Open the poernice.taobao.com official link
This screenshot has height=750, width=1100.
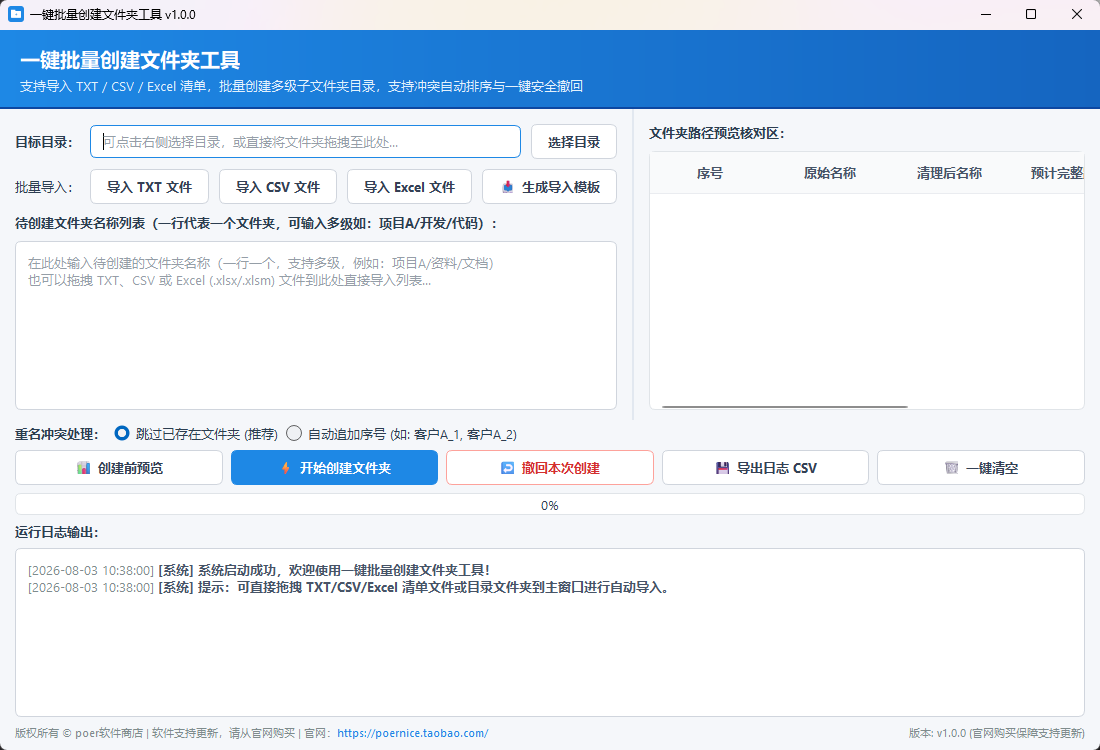(412, 733)
